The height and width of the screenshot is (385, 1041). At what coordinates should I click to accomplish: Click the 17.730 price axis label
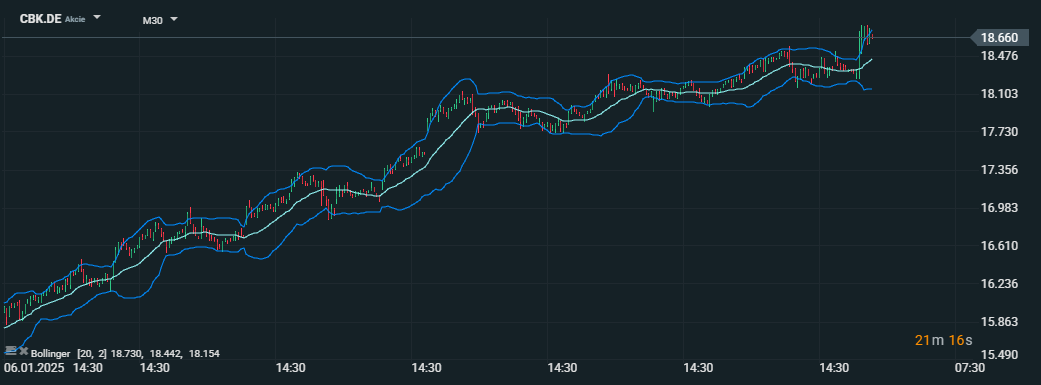(999, 131)
